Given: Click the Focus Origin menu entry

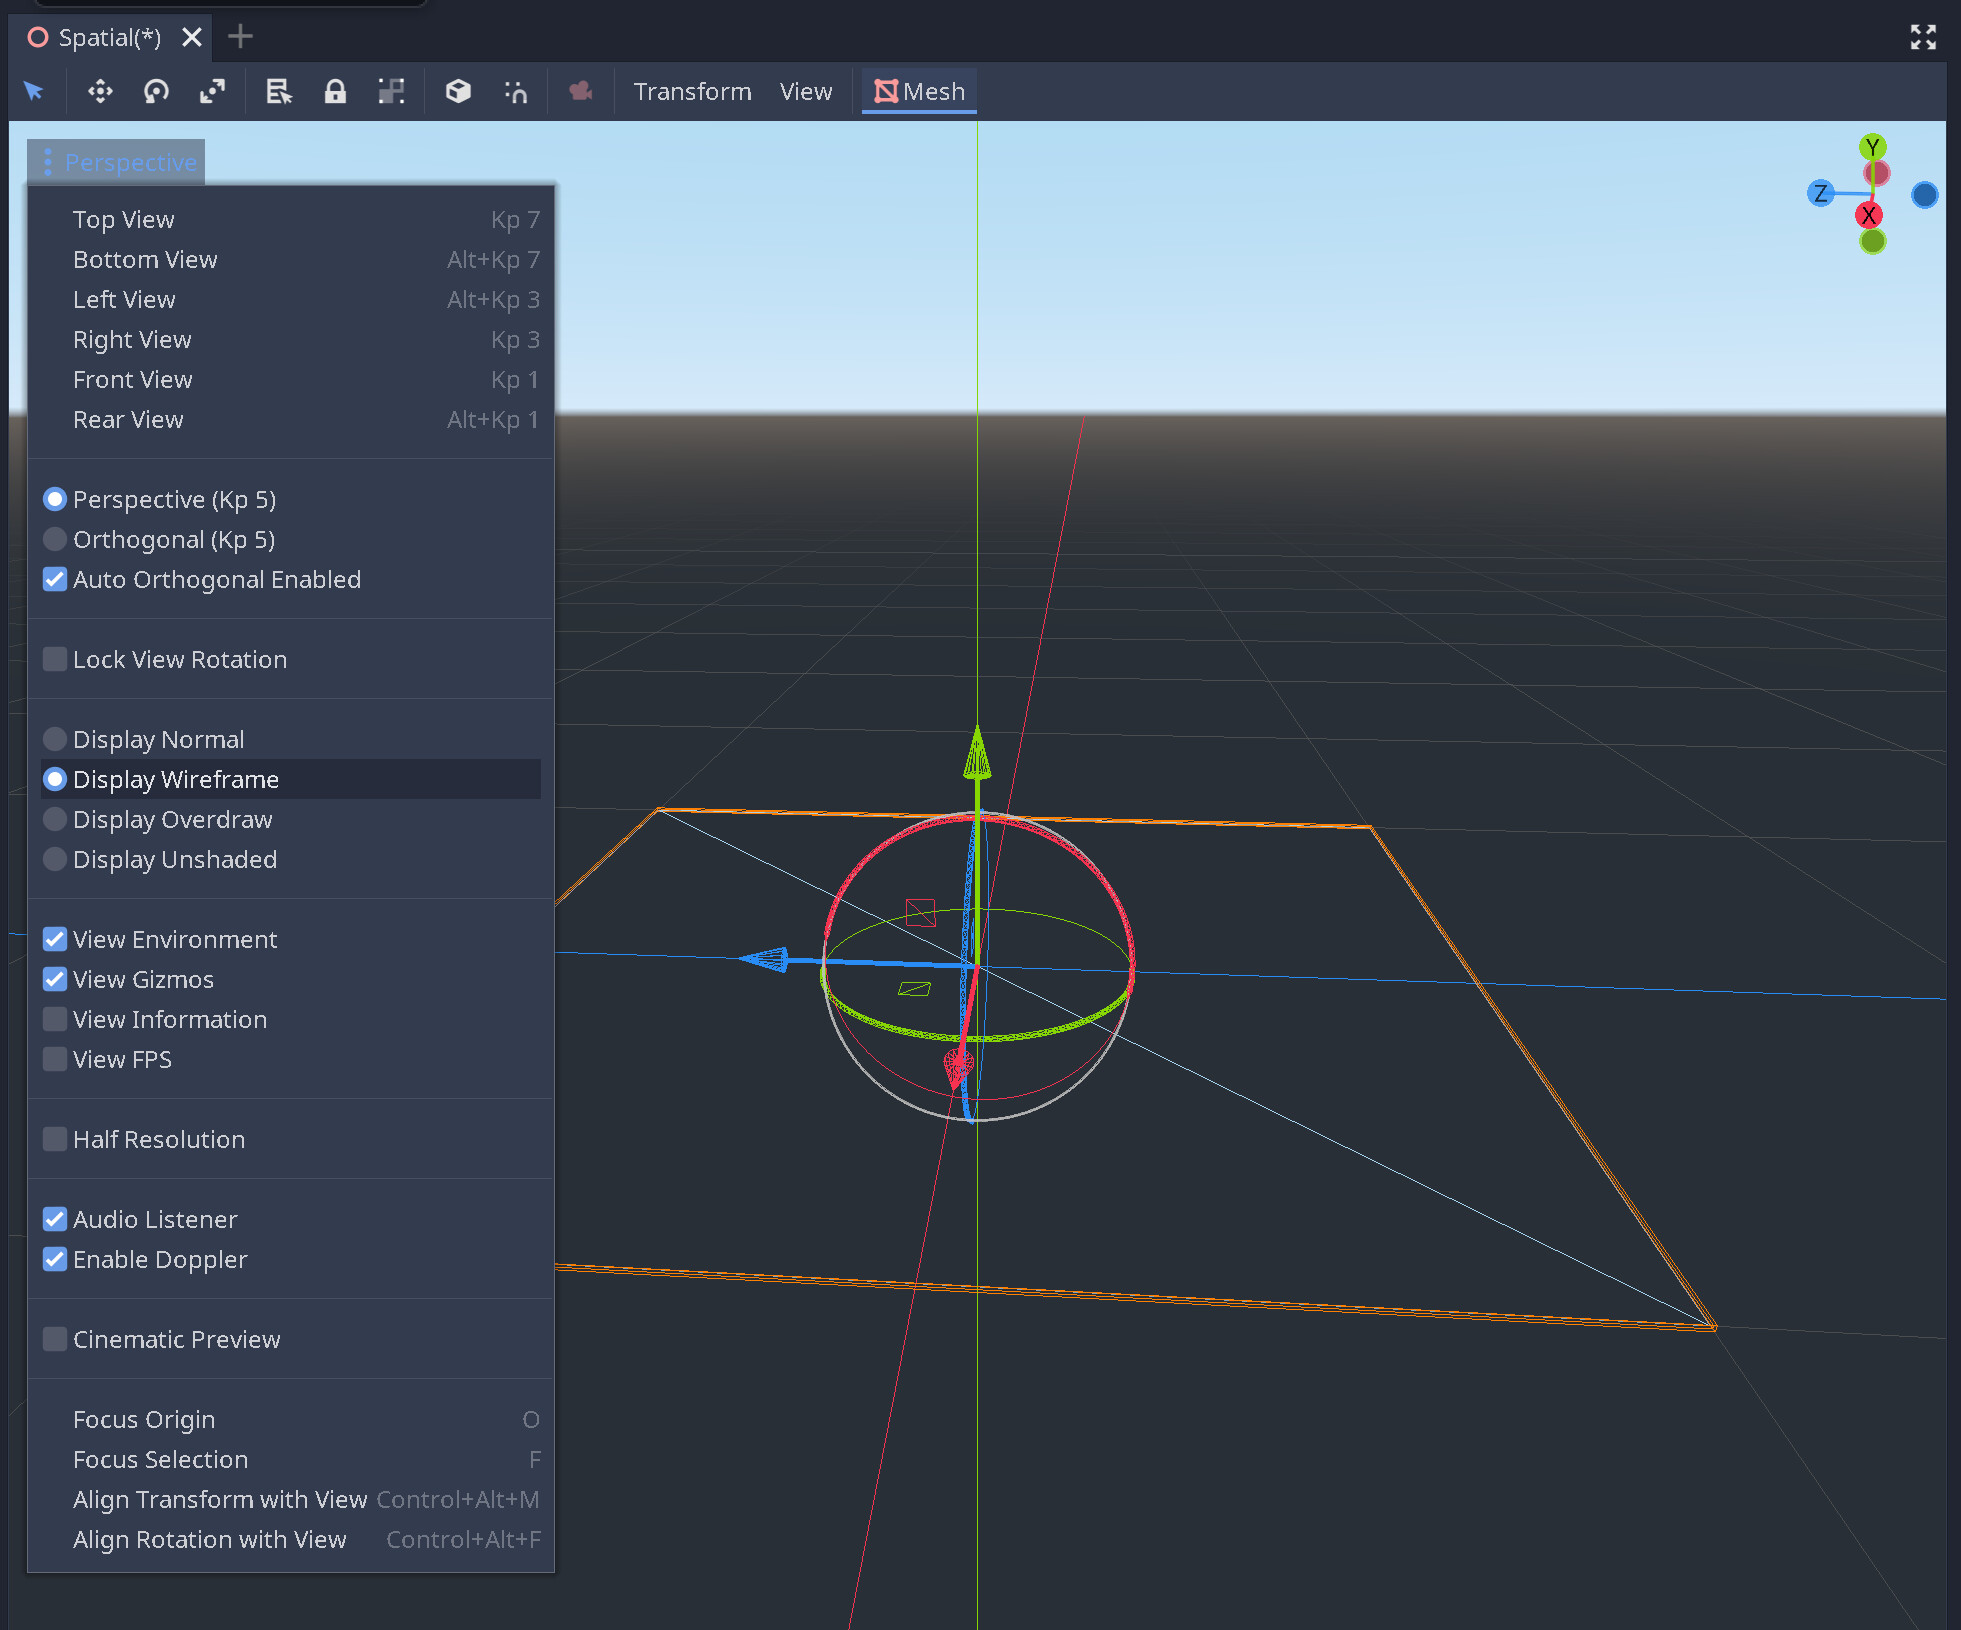Looking at the screenshot, I should pos(144,1419).
